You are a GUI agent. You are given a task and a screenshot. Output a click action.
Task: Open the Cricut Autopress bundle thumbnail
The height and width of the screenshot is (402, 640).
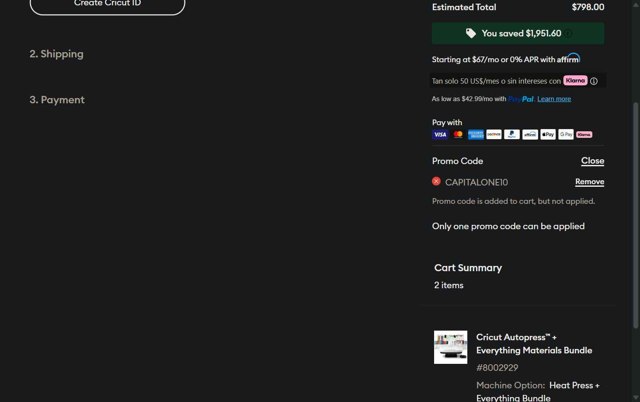tap(451, 347)
